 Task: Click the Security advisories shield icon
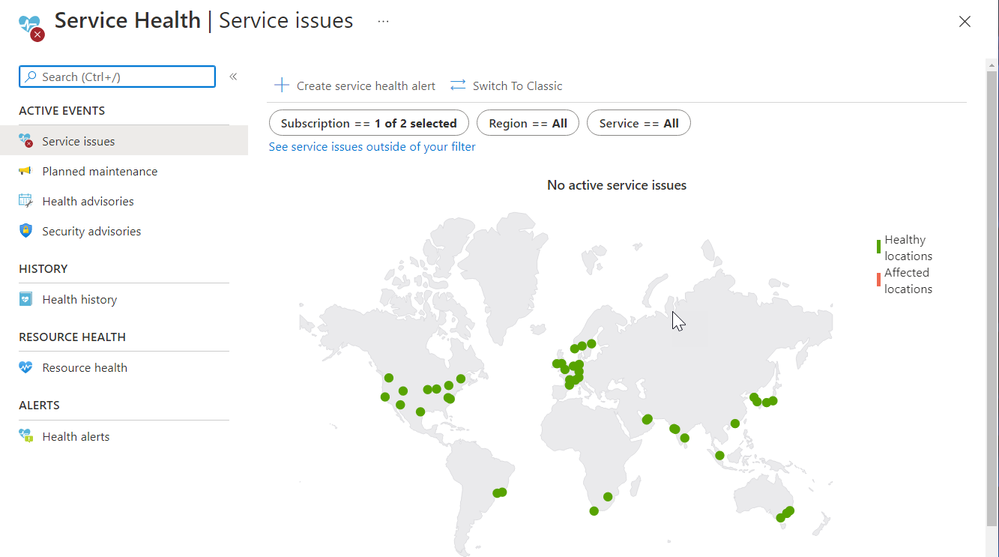25,231
